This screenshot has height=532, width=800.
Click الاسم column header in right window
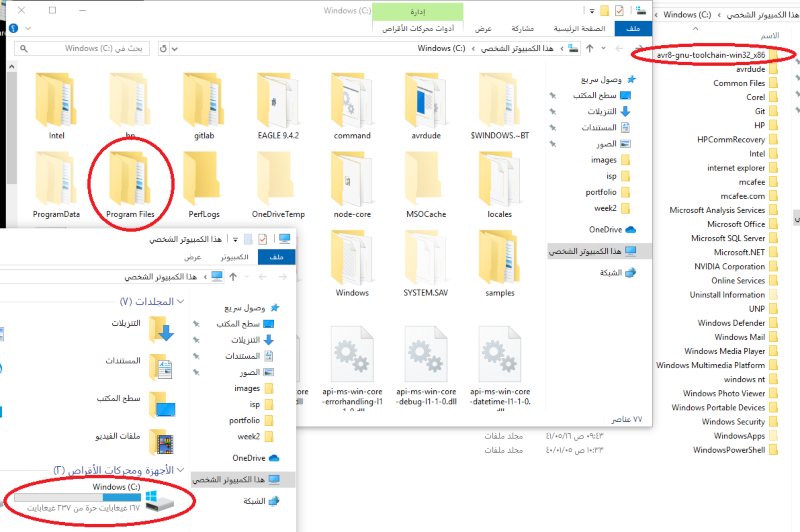pyautogui.click(x=770, y=35)
